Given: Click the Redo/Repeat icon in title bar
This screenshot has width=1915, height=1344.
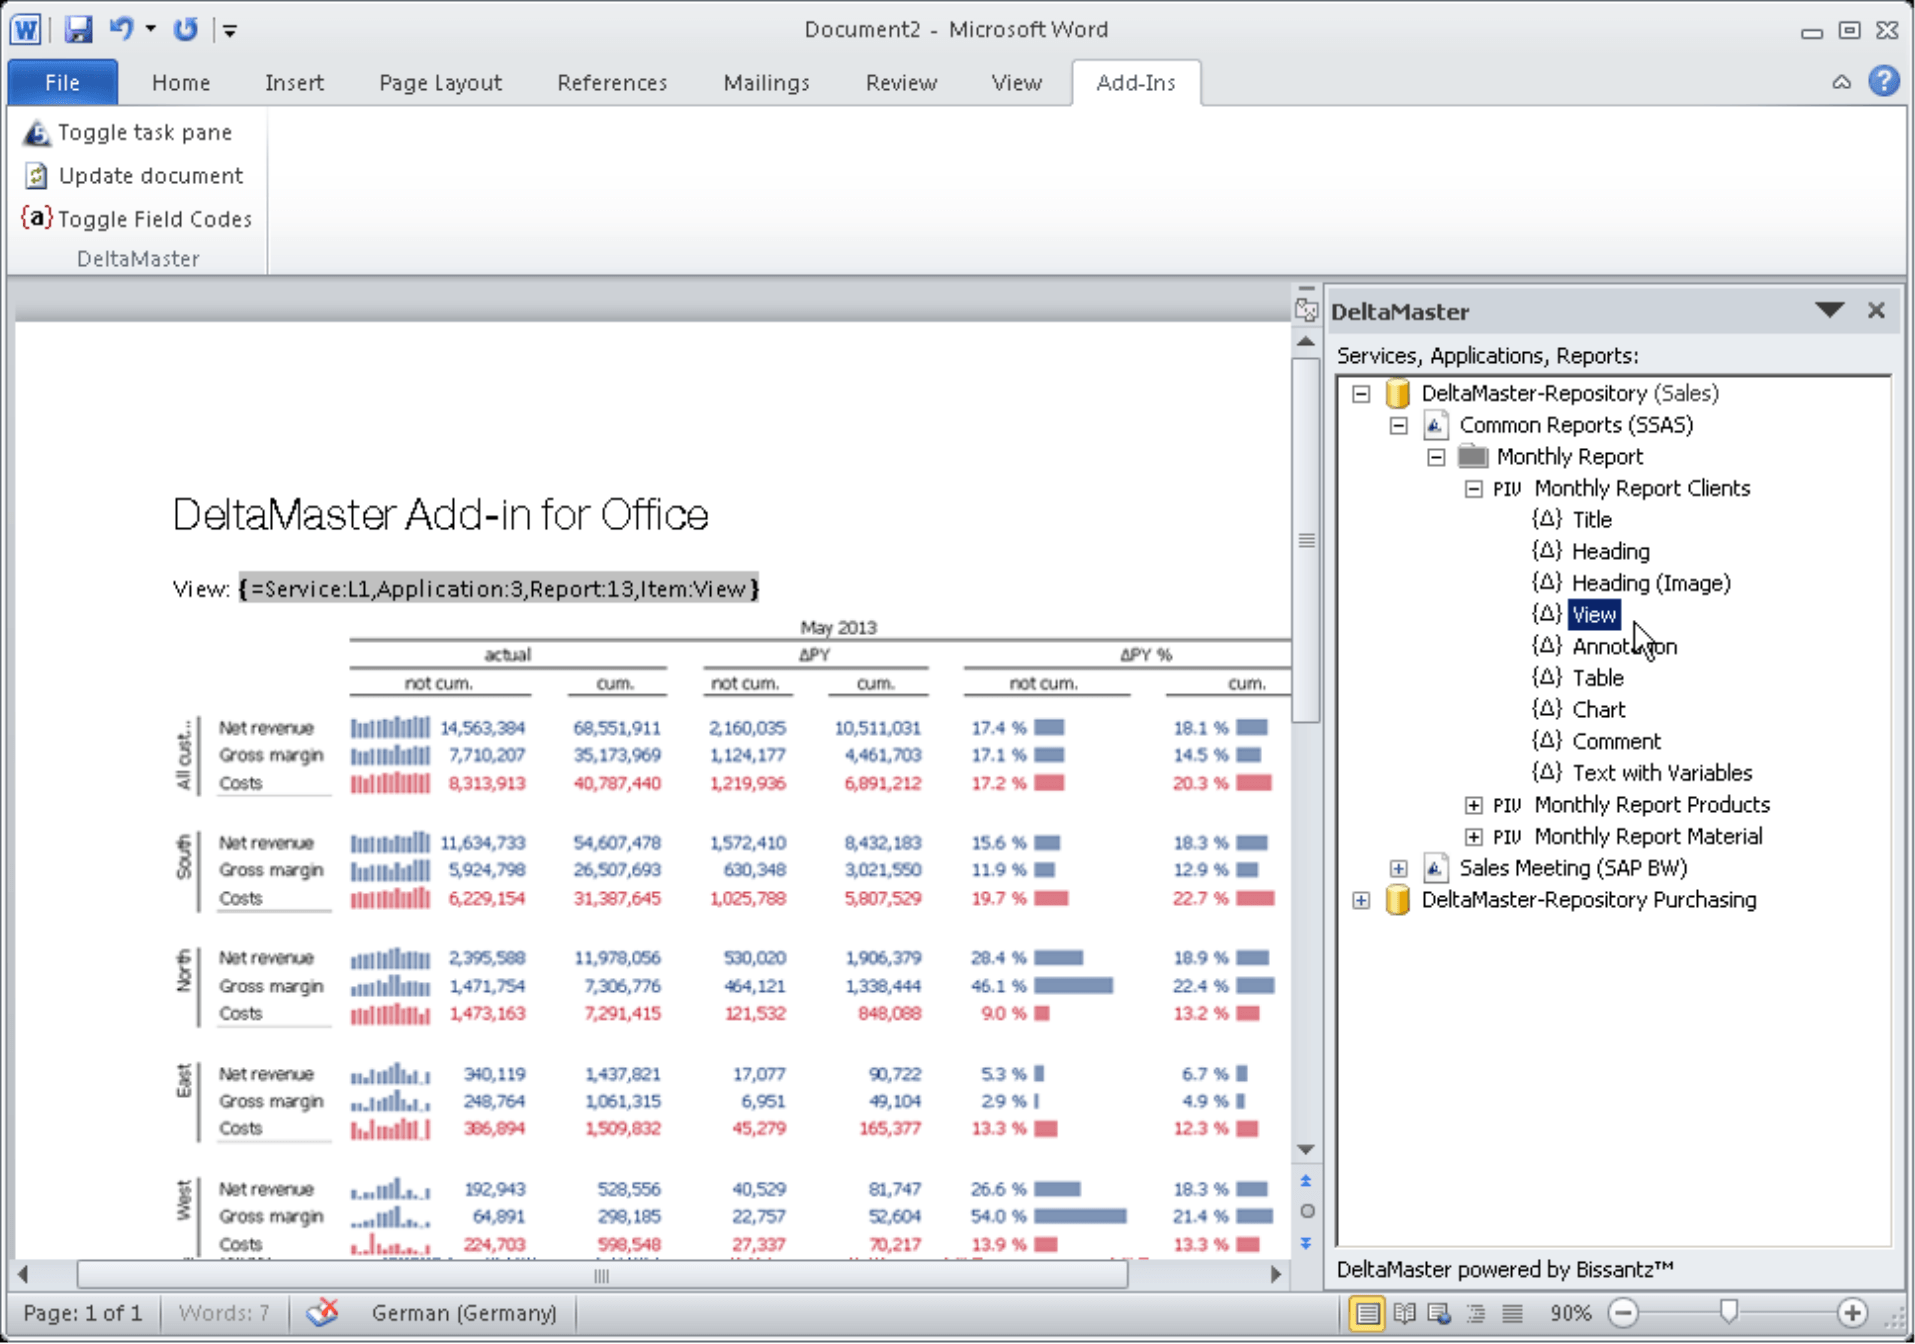Looking at the screenshot, I should [186, 29].
